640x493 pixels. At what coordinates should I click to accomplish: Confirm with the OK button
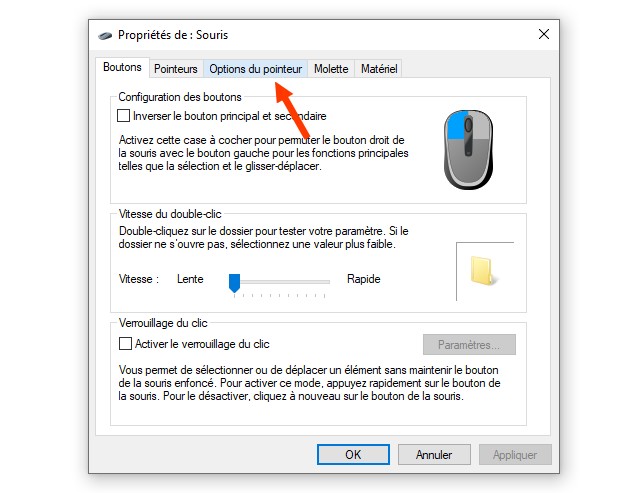point(353,455)
